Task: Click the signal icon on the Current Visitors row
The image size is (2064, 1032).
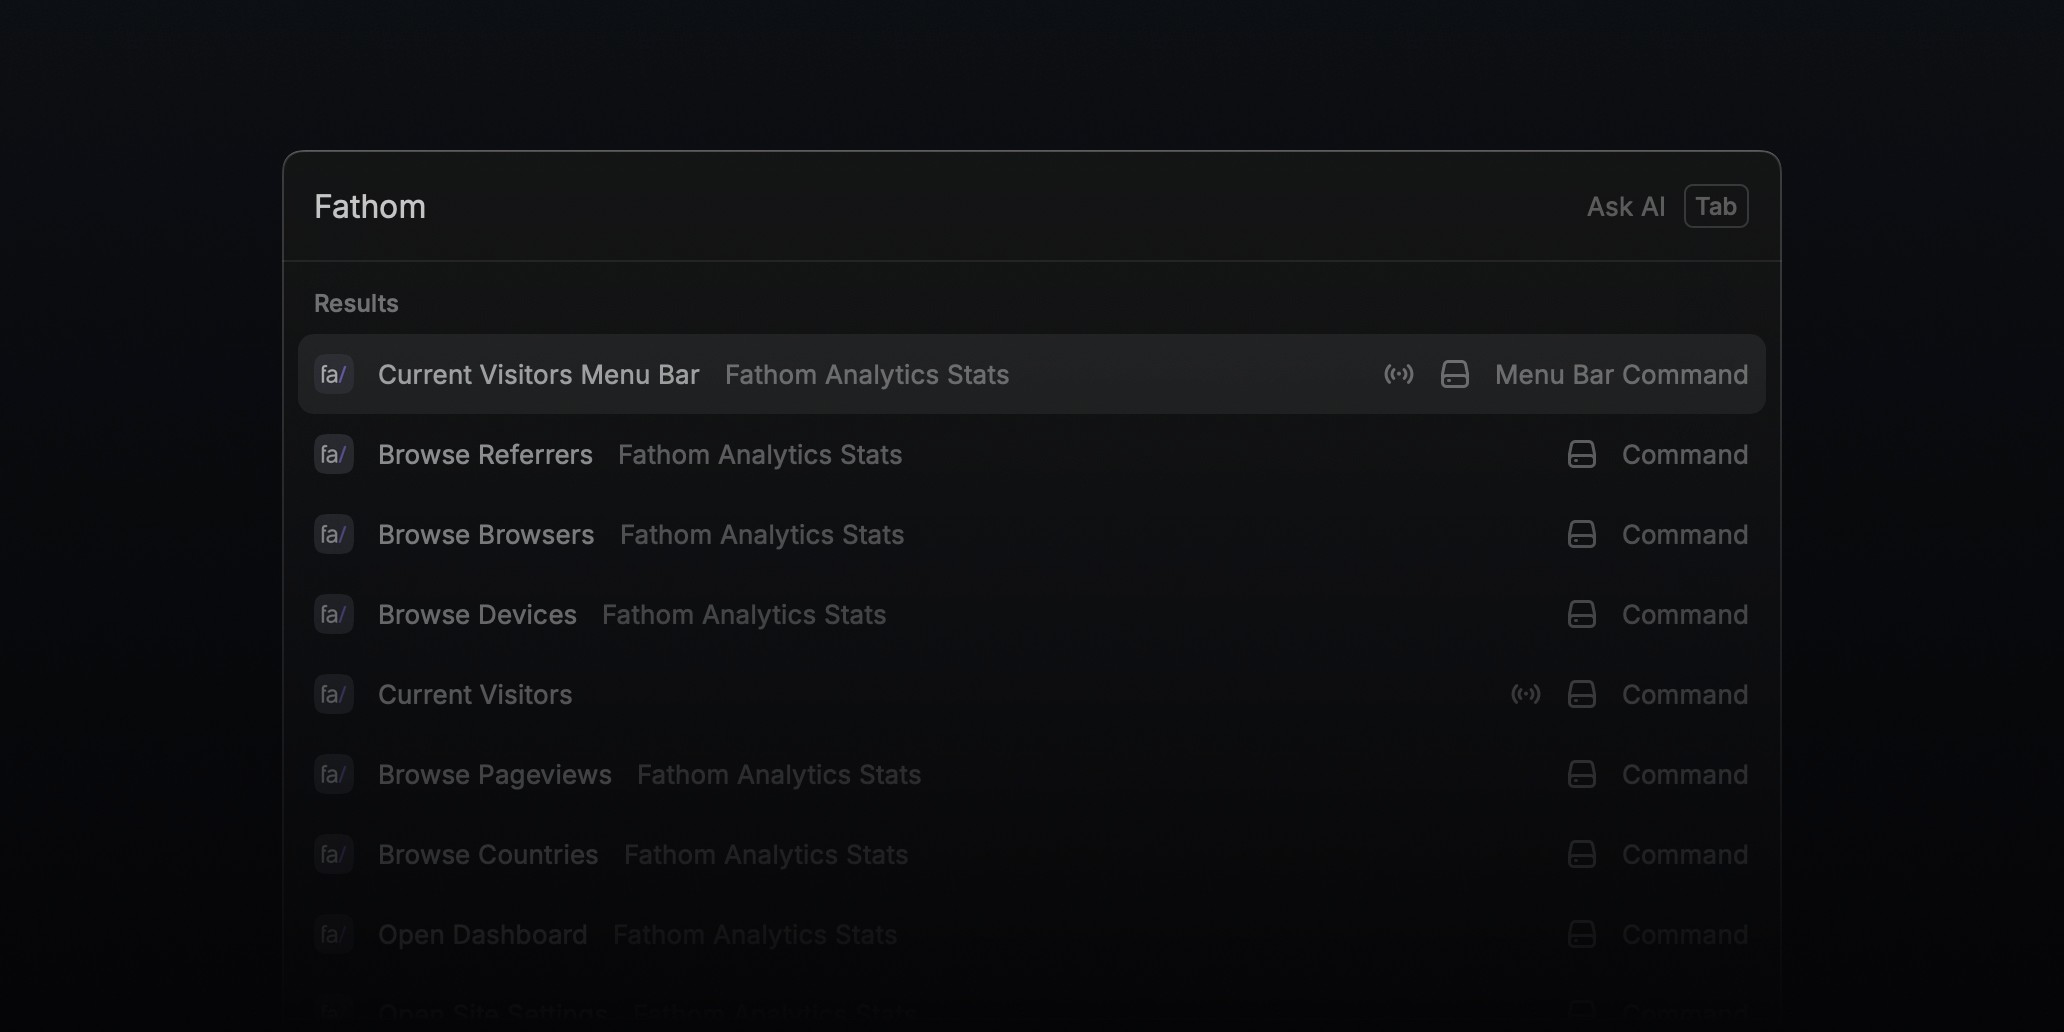Action: click(1526, 693)
